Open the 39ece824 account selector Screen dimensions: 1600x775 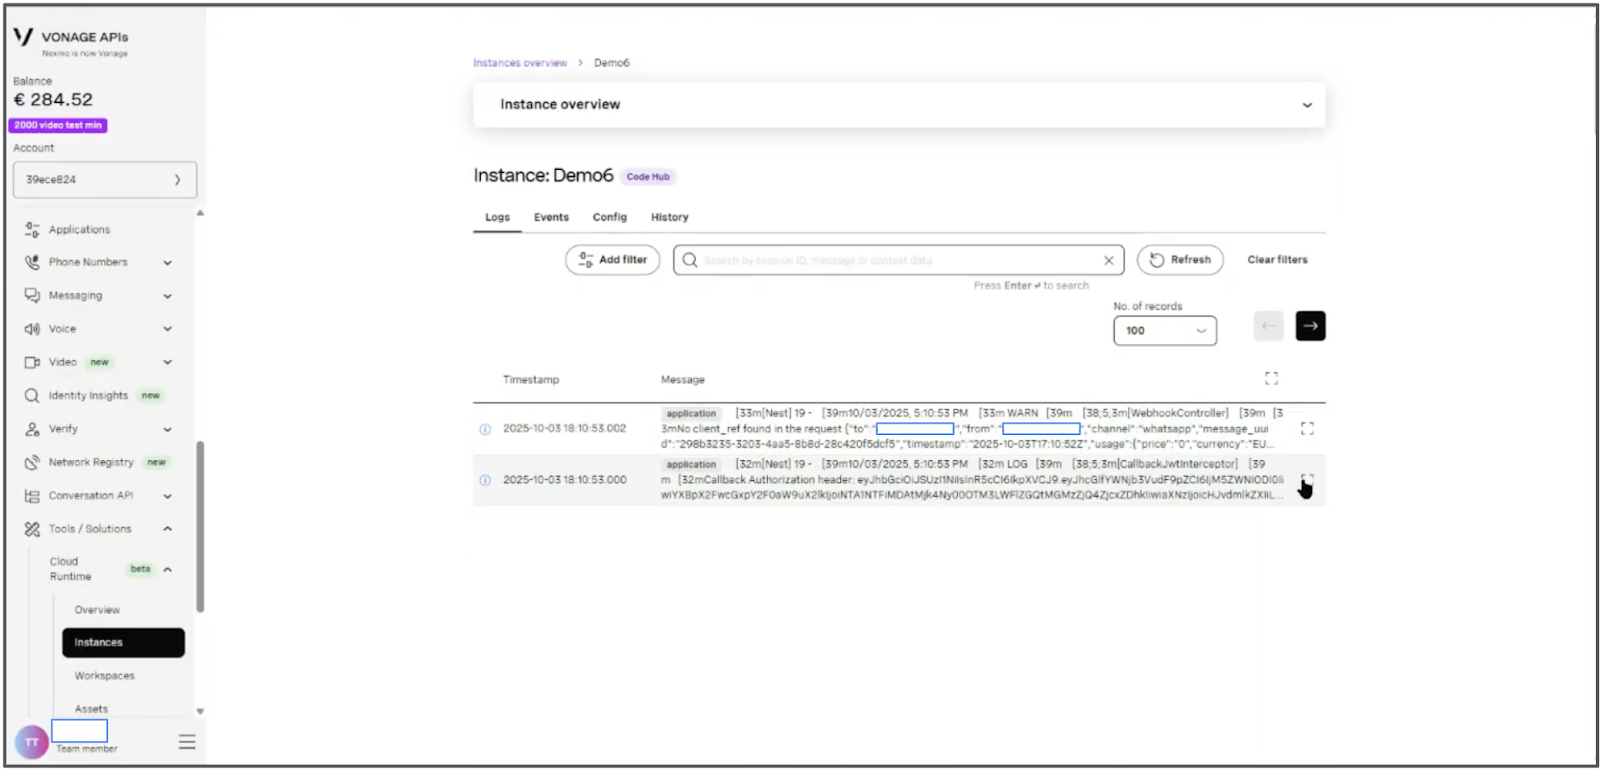point(104,180)
